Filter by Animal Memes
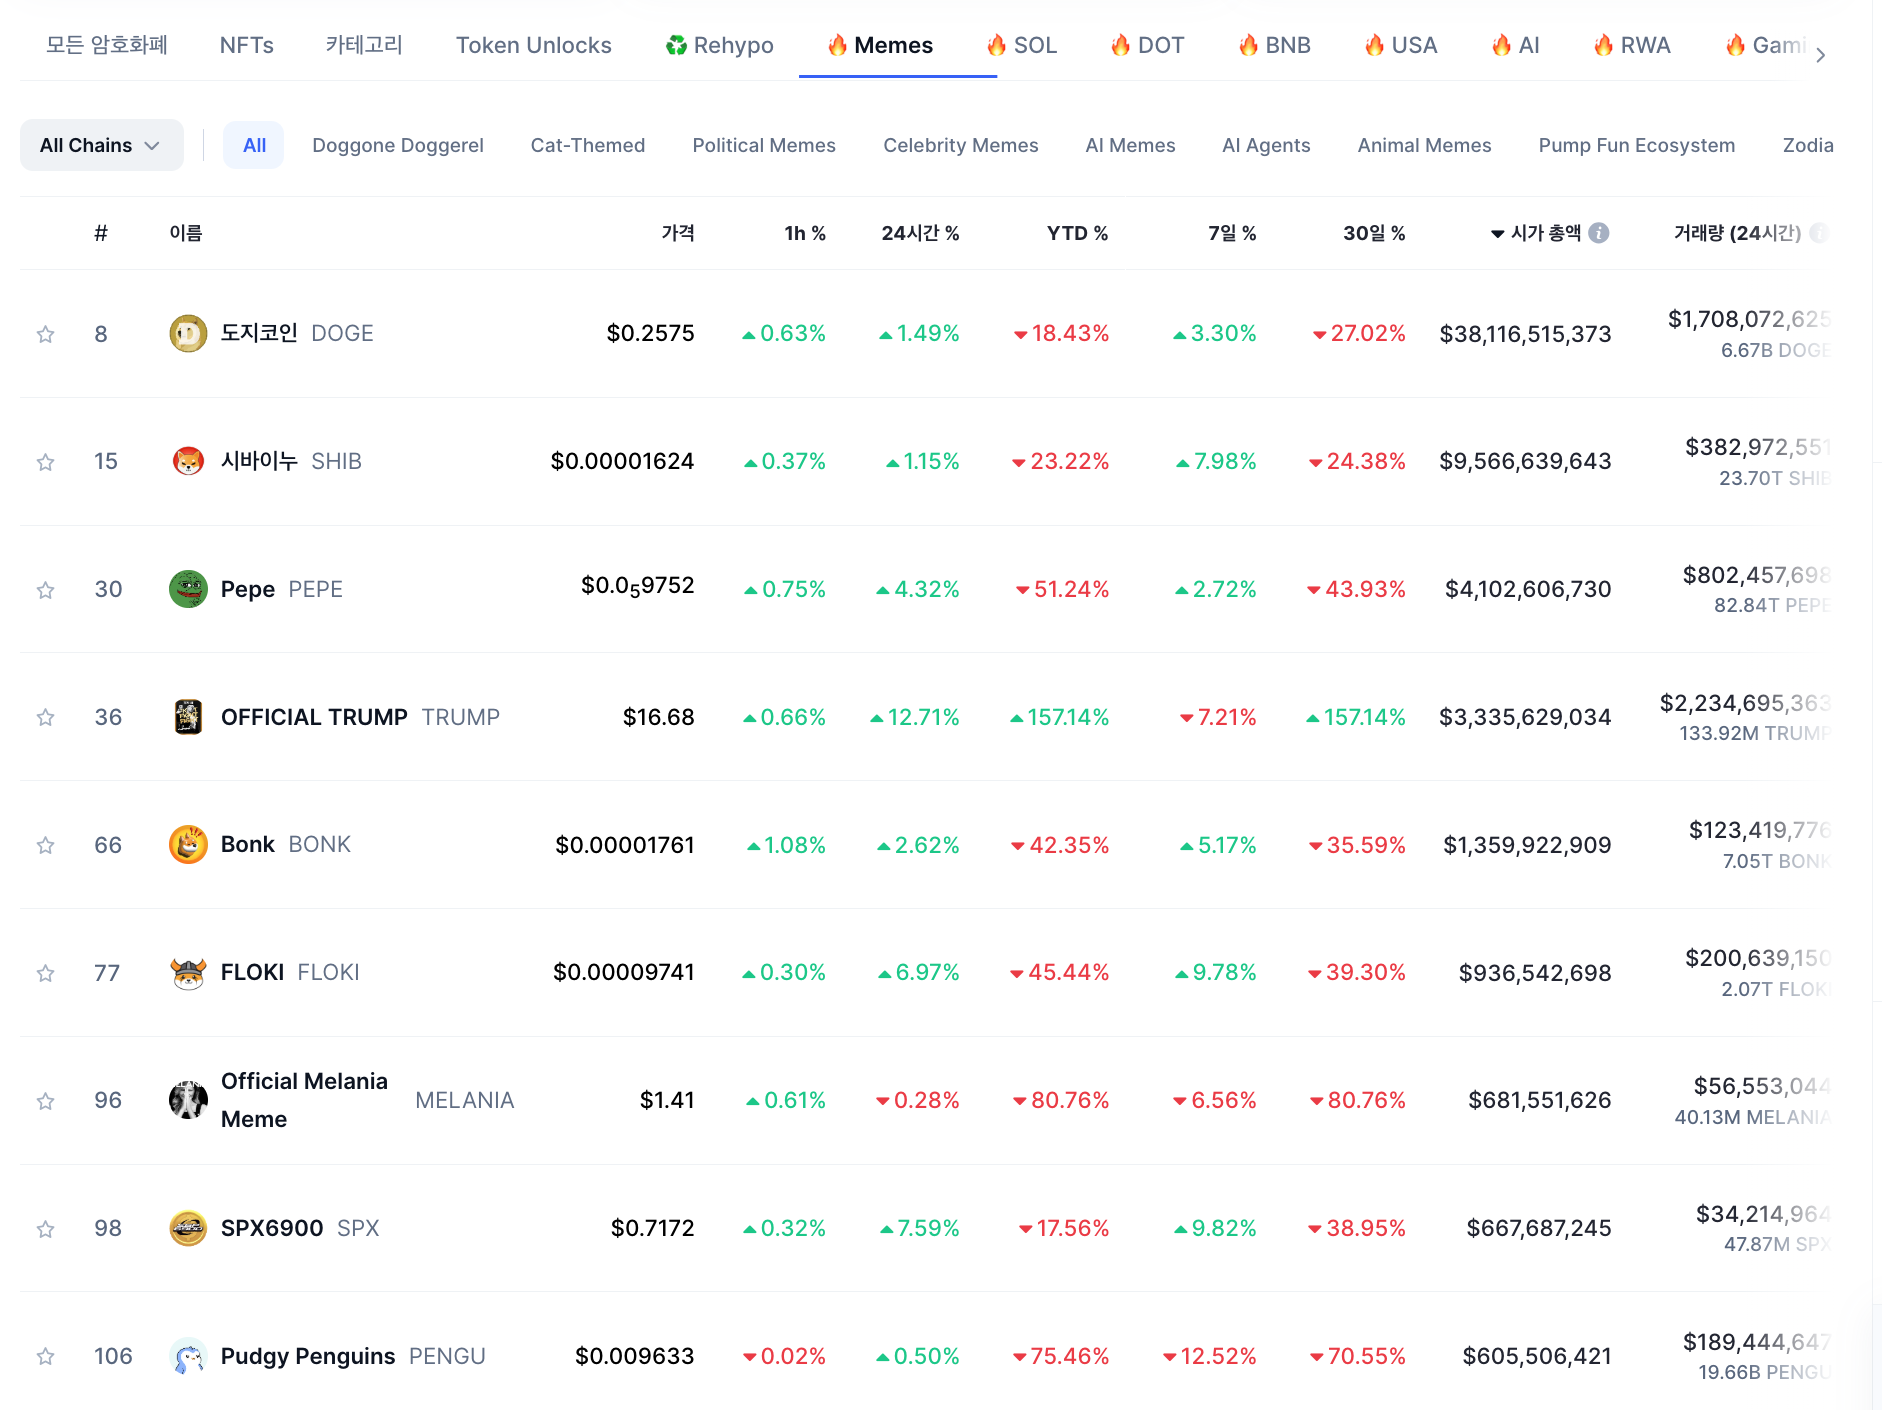Image resolution: width=1882 pixels, height=1410 pixels. pyautogui.click(x=1425, y=145)
